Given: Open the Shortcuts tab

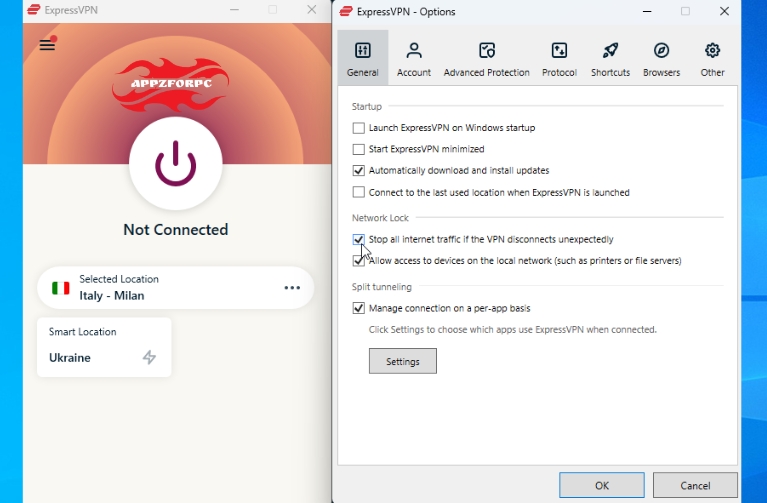Looking at the screenshot, I should pos(610,58).
